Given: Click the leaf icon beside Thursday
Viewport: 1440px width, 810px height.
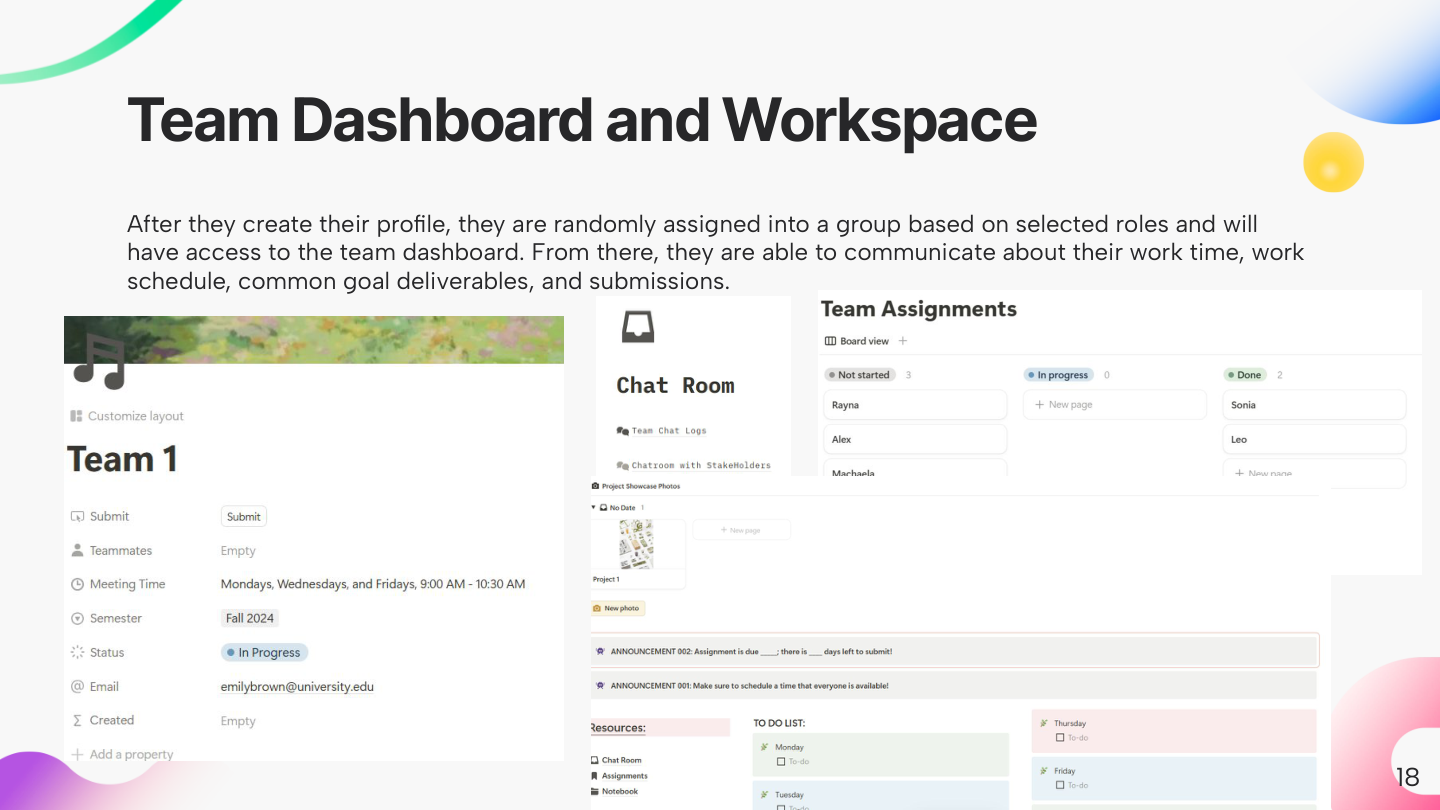Looking at the screenshot, I should pyautogui.click(x=1044, y=723).
